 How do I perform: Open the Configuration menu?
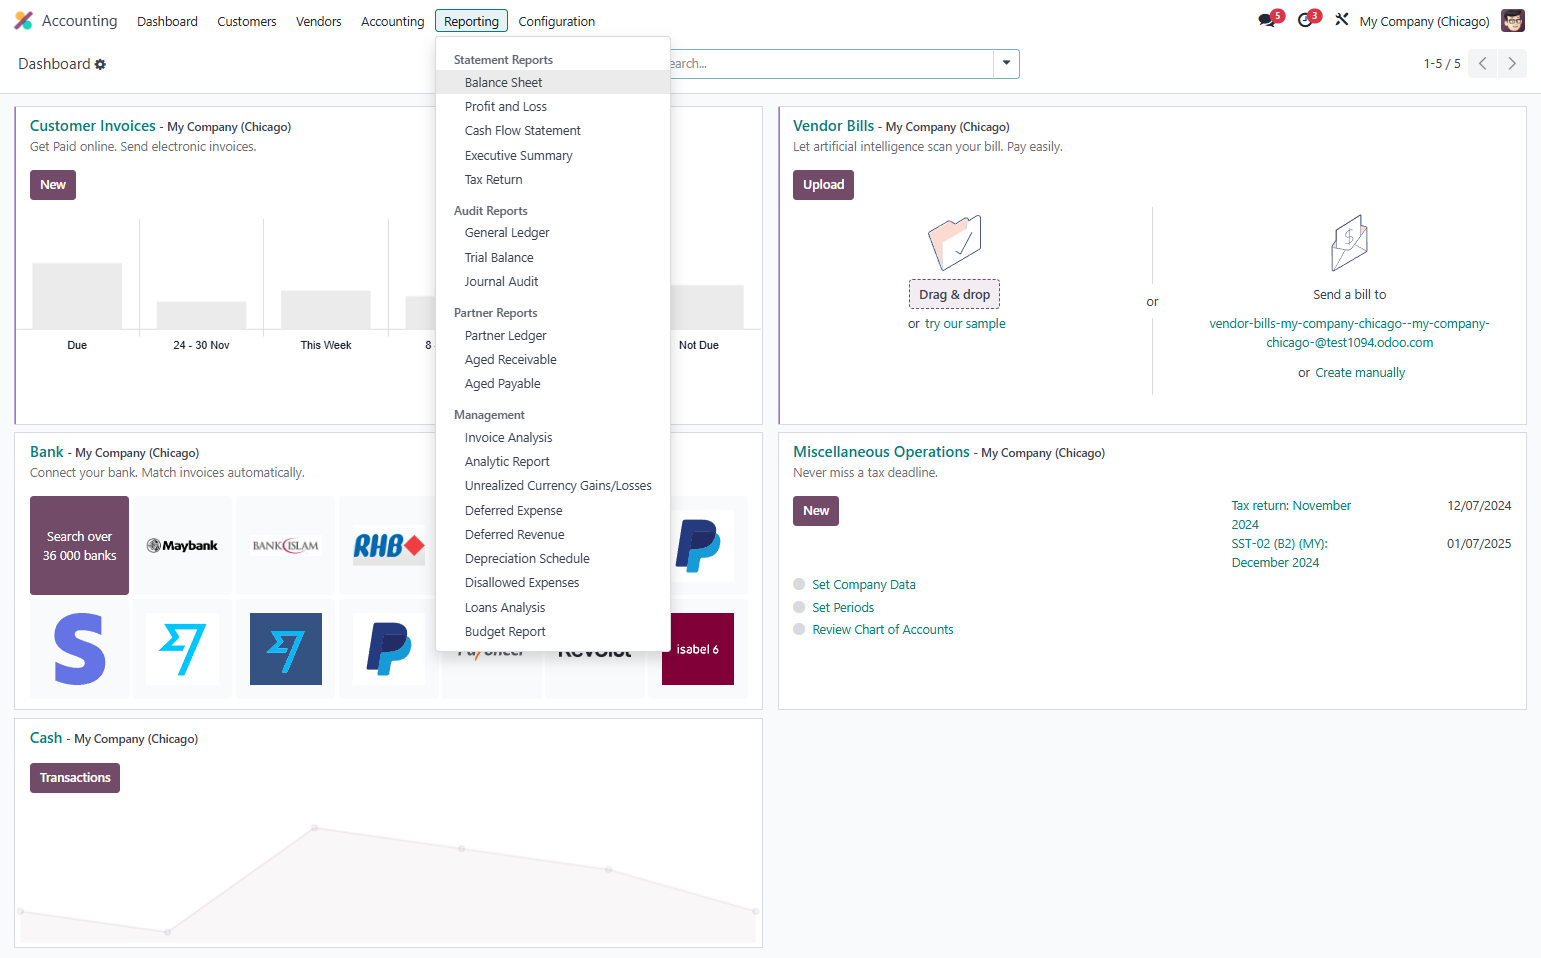[556, 21]
